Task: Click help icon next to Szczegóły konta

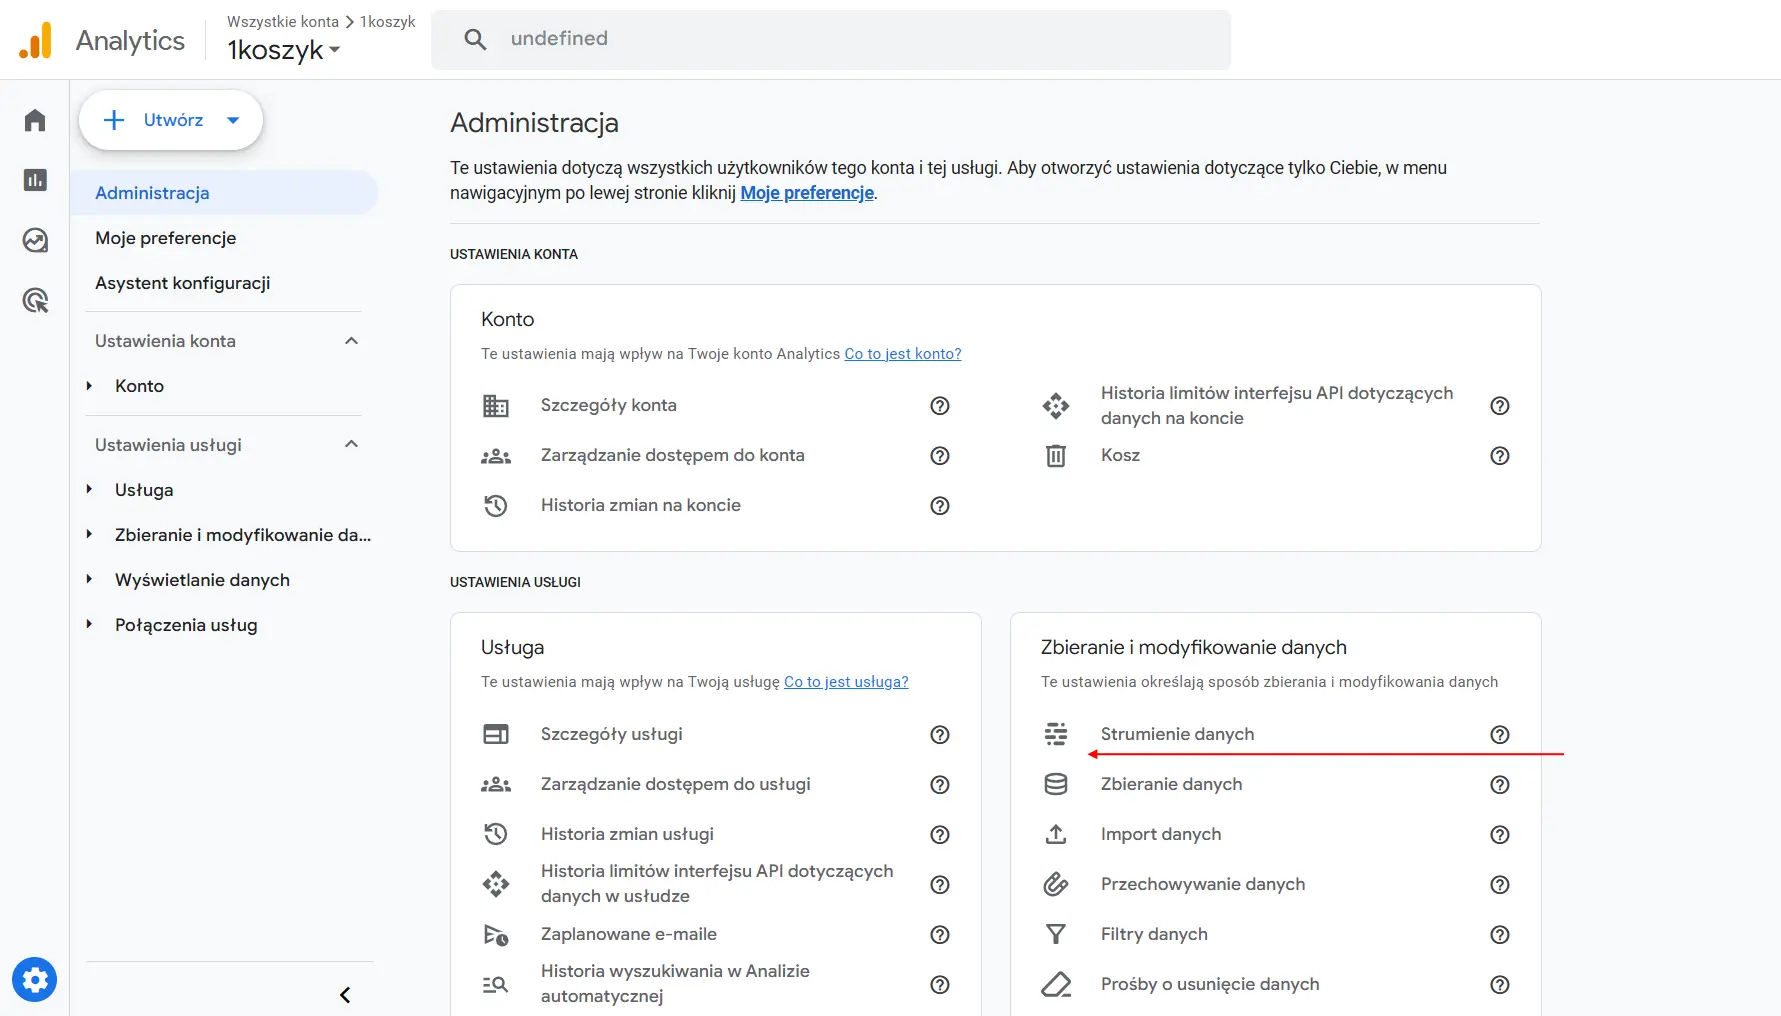Action: pyautogui.click(x=939, y=405)
